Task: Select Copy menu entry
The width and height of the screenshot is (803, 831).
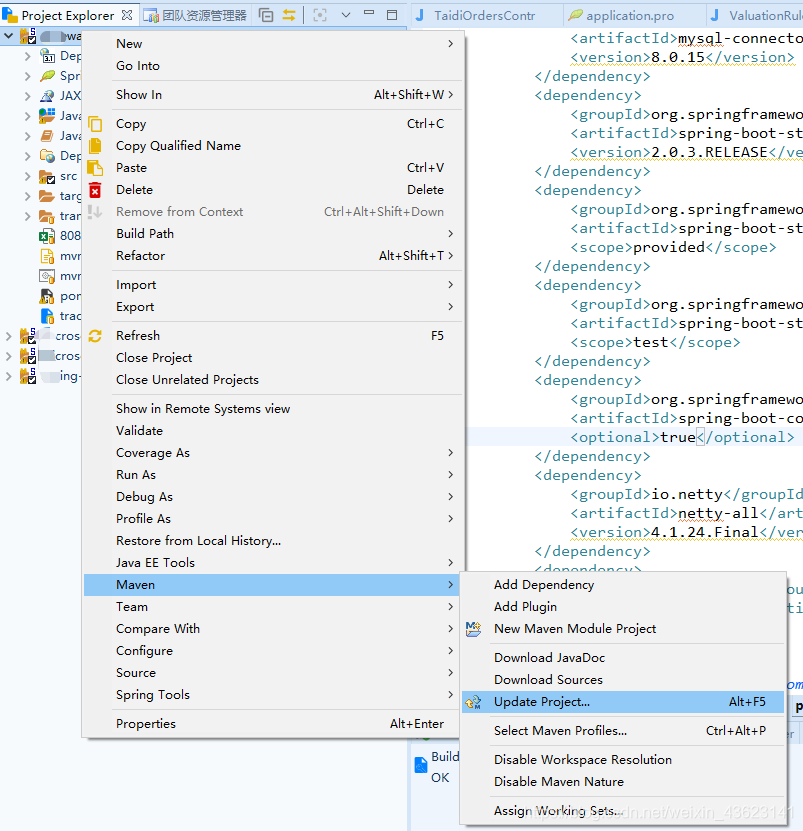Action: (273, 124)
